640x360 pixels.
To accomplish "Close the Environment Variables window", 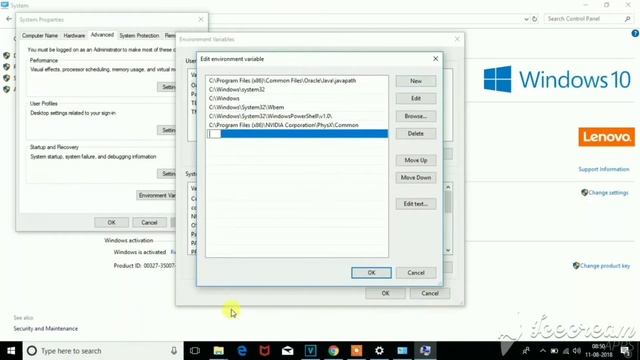I will pos(457,39).
